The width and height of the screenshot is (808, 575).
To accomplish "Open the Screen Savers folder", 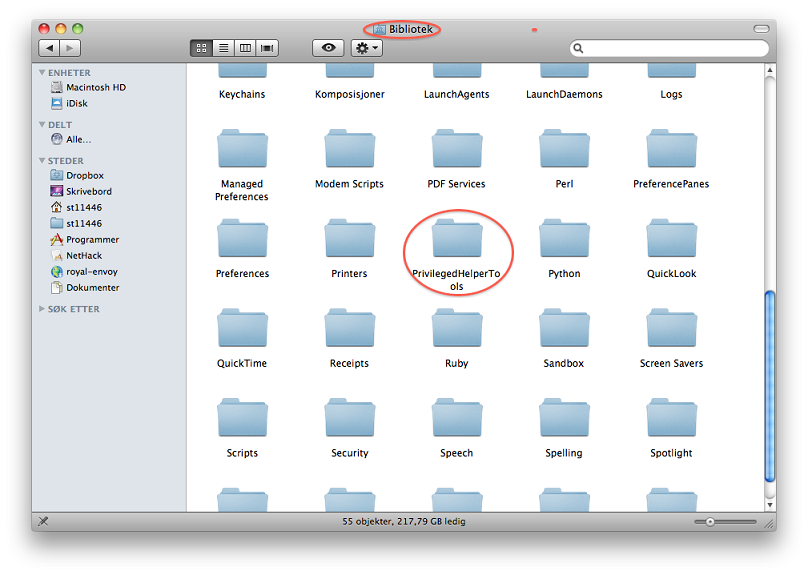I will 671,332.
